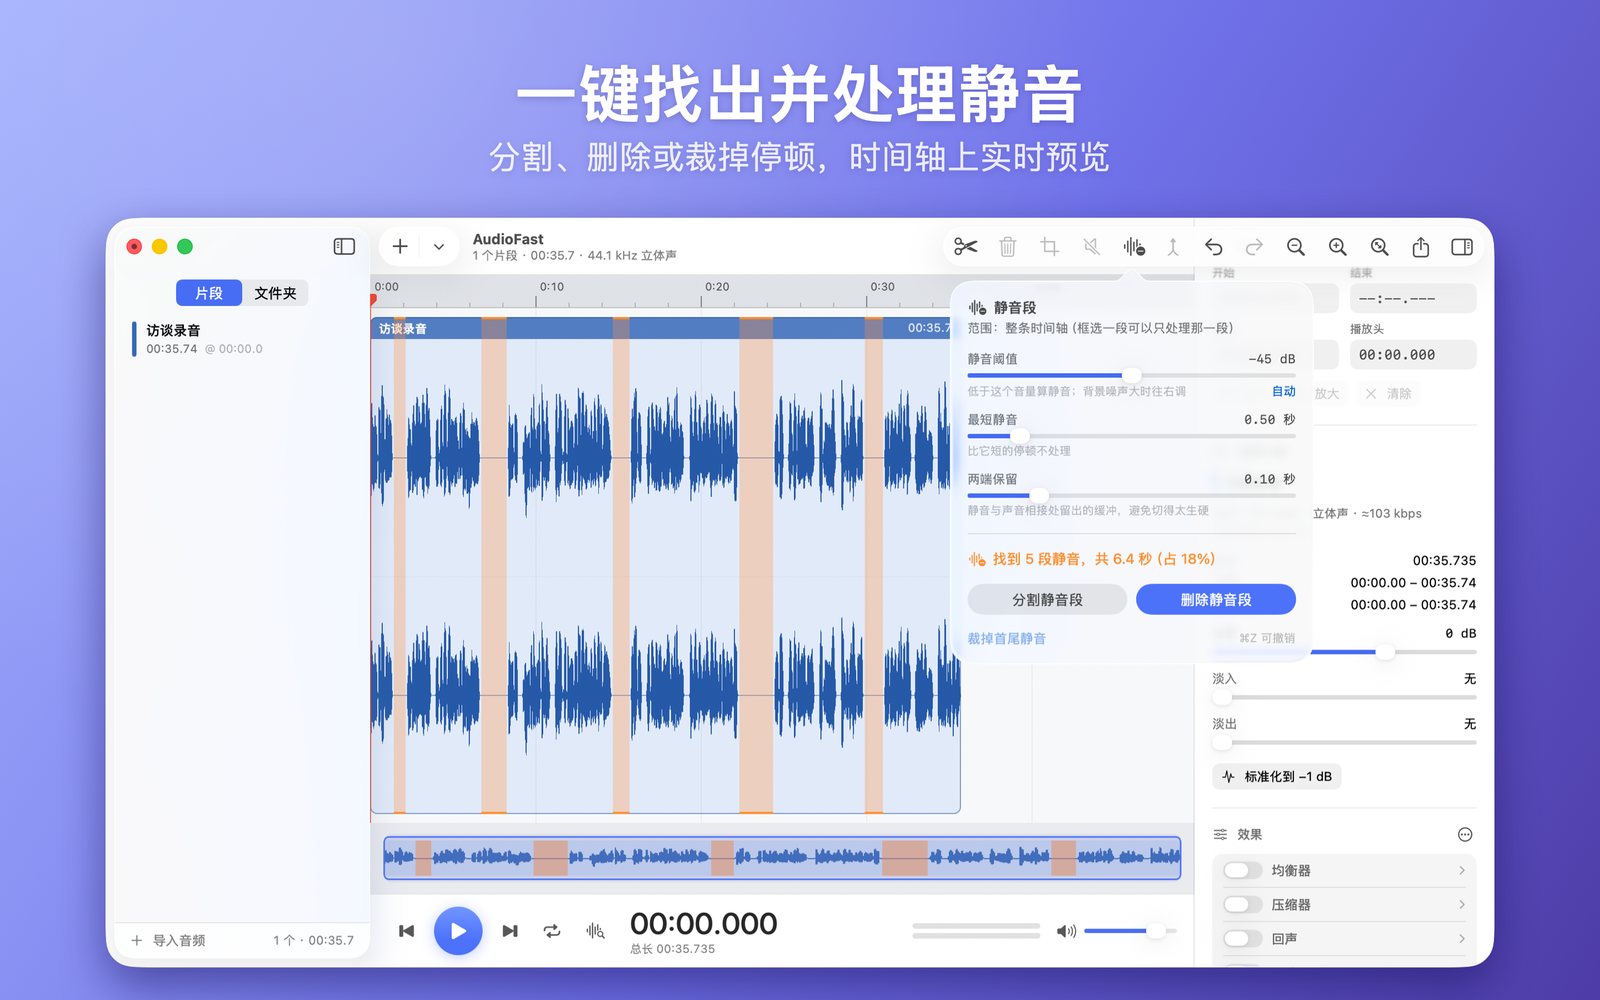
Task: Click the overview mini waveform strip
Action: (x=782, y=858)
